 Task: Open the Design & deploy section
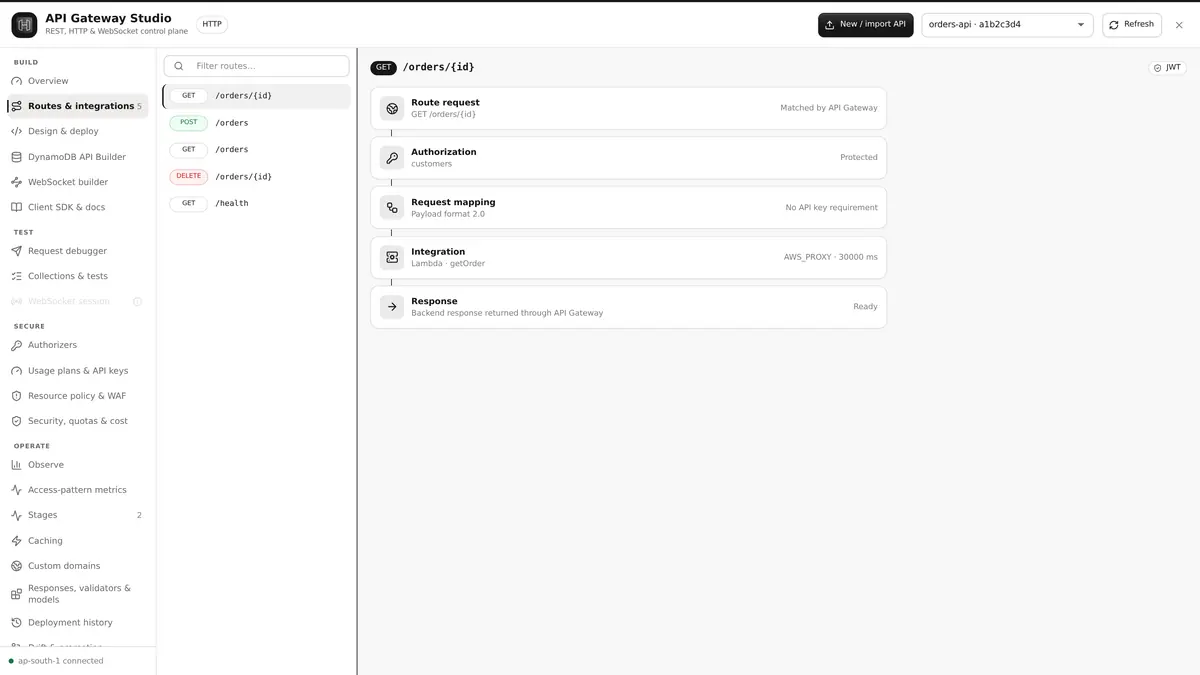click(78, 131)
